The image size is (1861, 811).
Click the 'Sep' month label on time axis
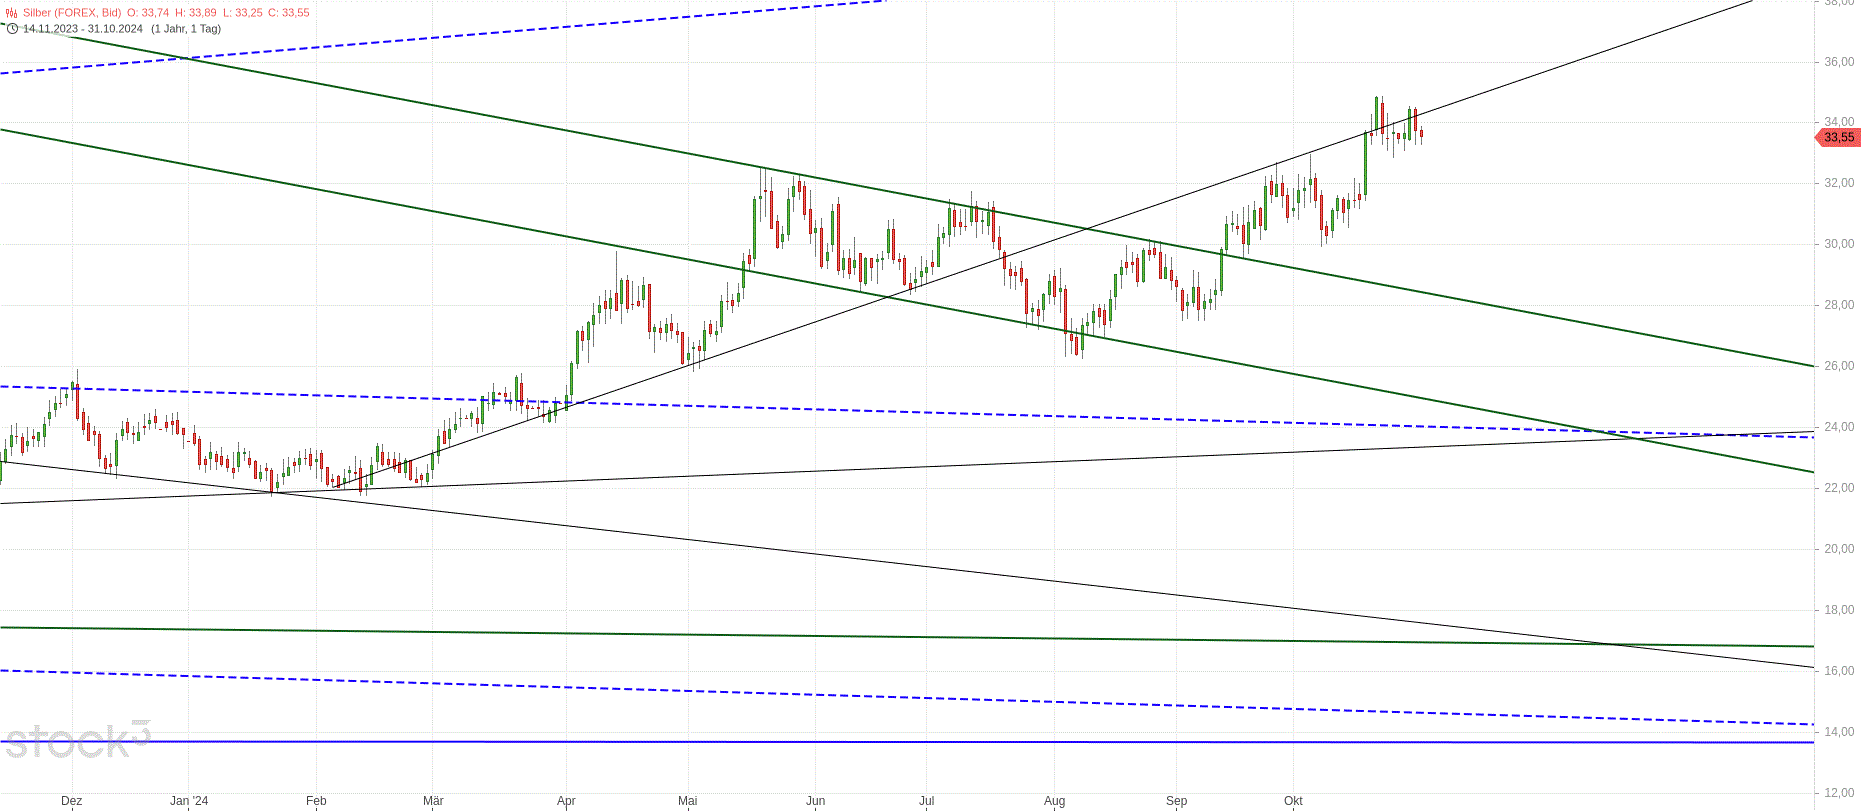click(1176, 801)
